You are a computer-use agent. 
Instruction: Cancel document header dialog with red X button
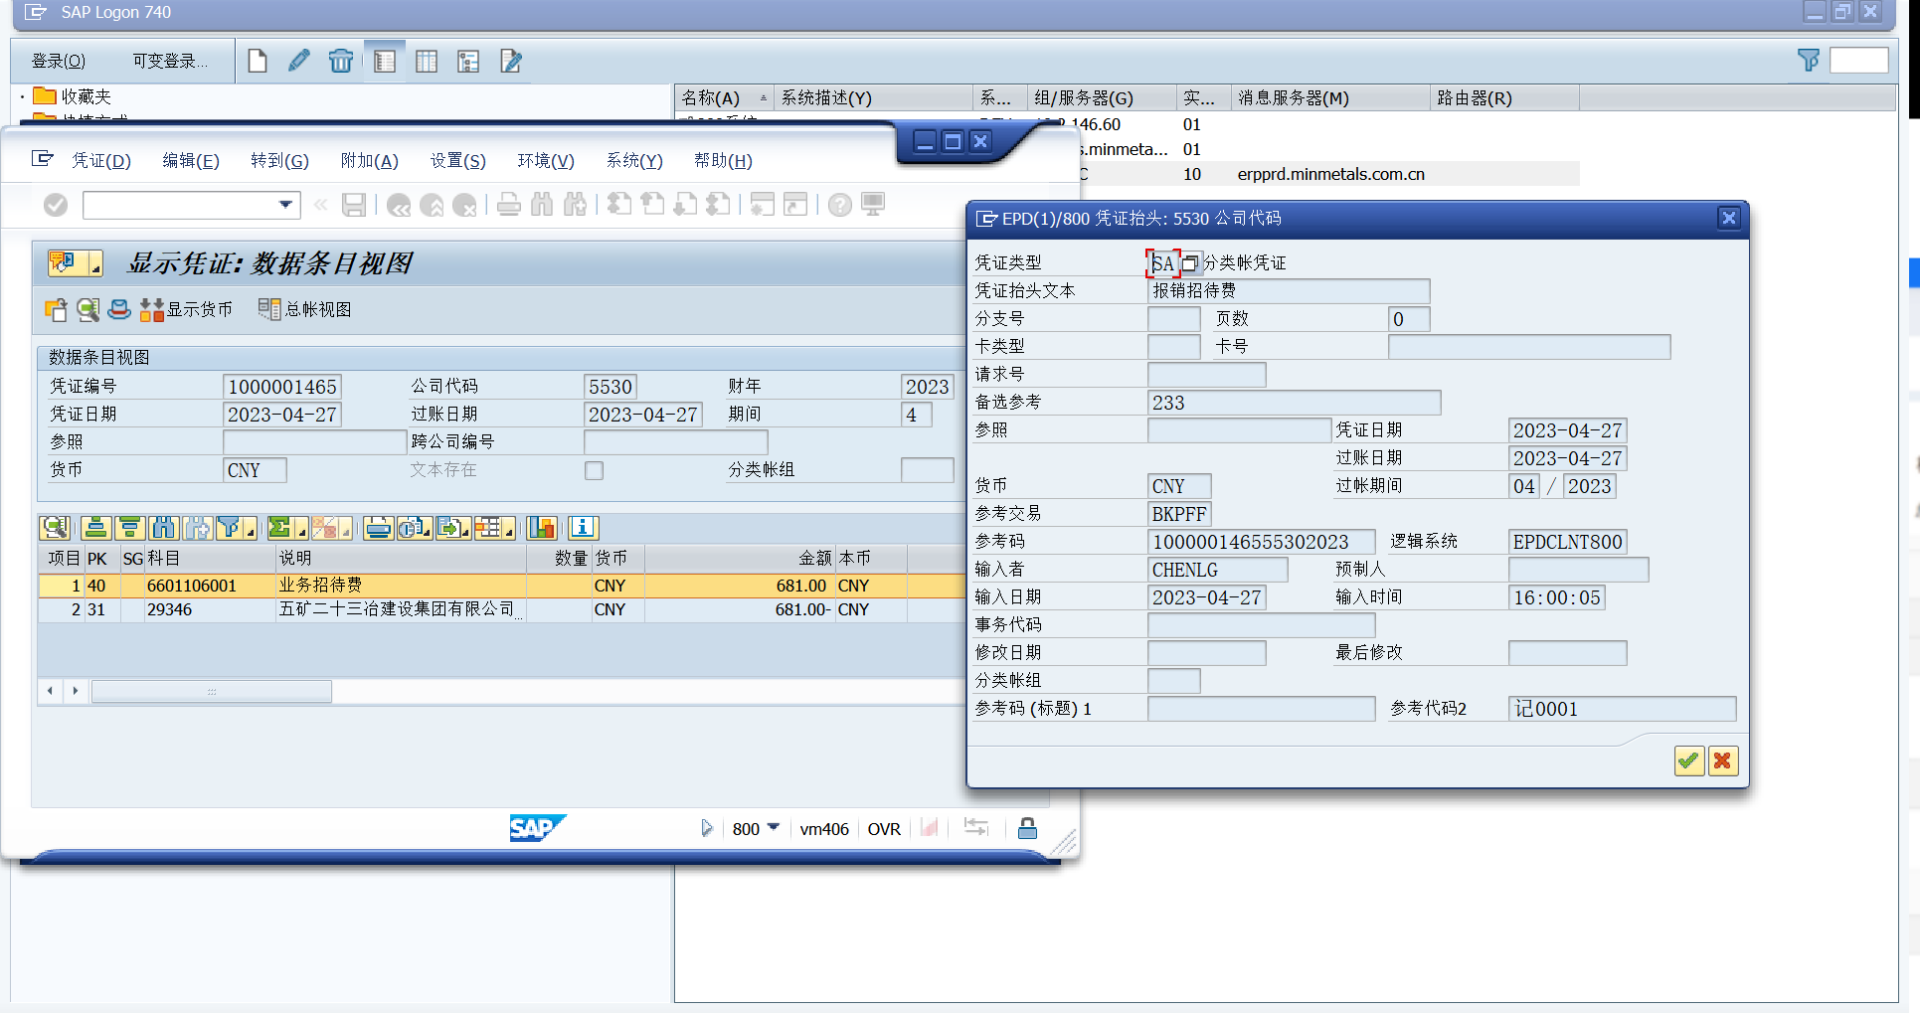point(1722,761)
